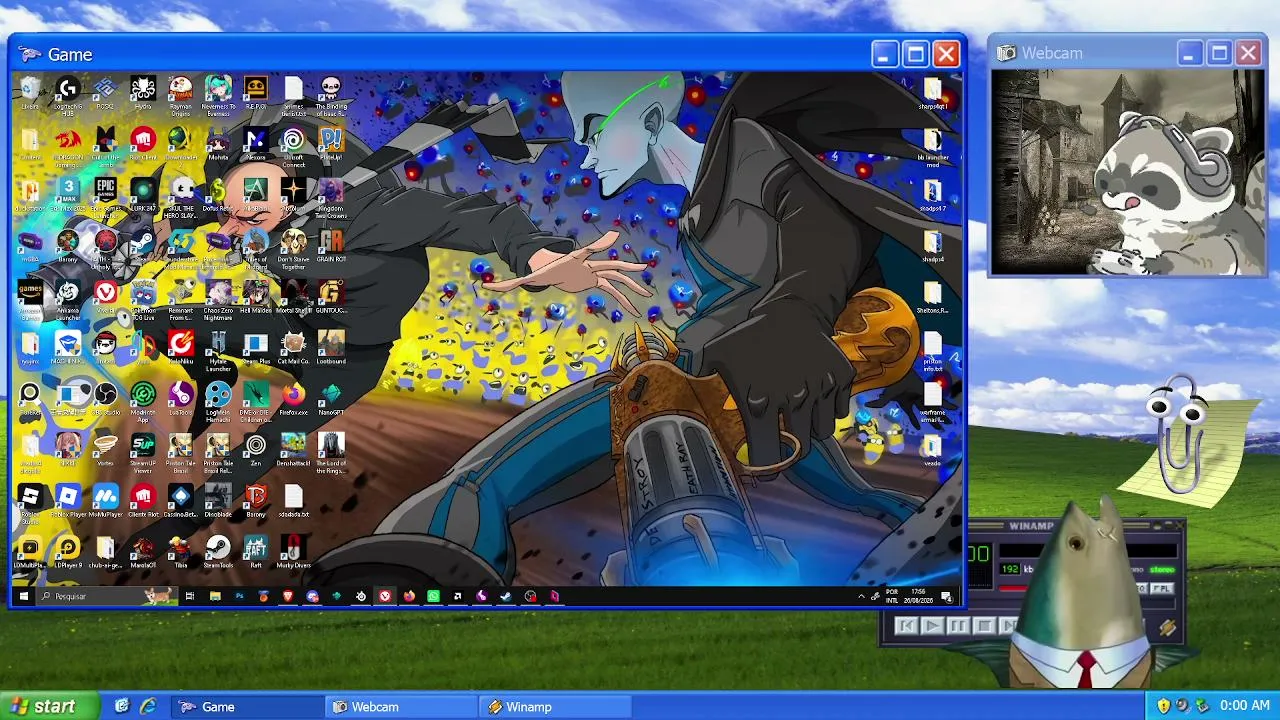1280x720 pixels.
Task: Open the SteamTools desktop shortcut
Action: [x=218, y=553]
